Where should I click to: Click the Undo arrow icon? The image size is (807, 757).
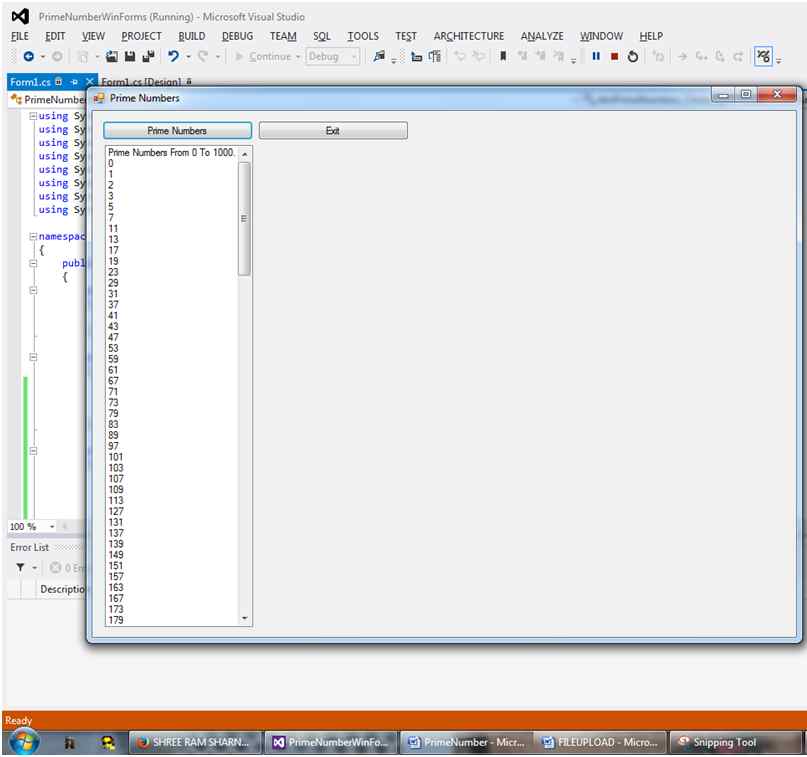point(174,57)
